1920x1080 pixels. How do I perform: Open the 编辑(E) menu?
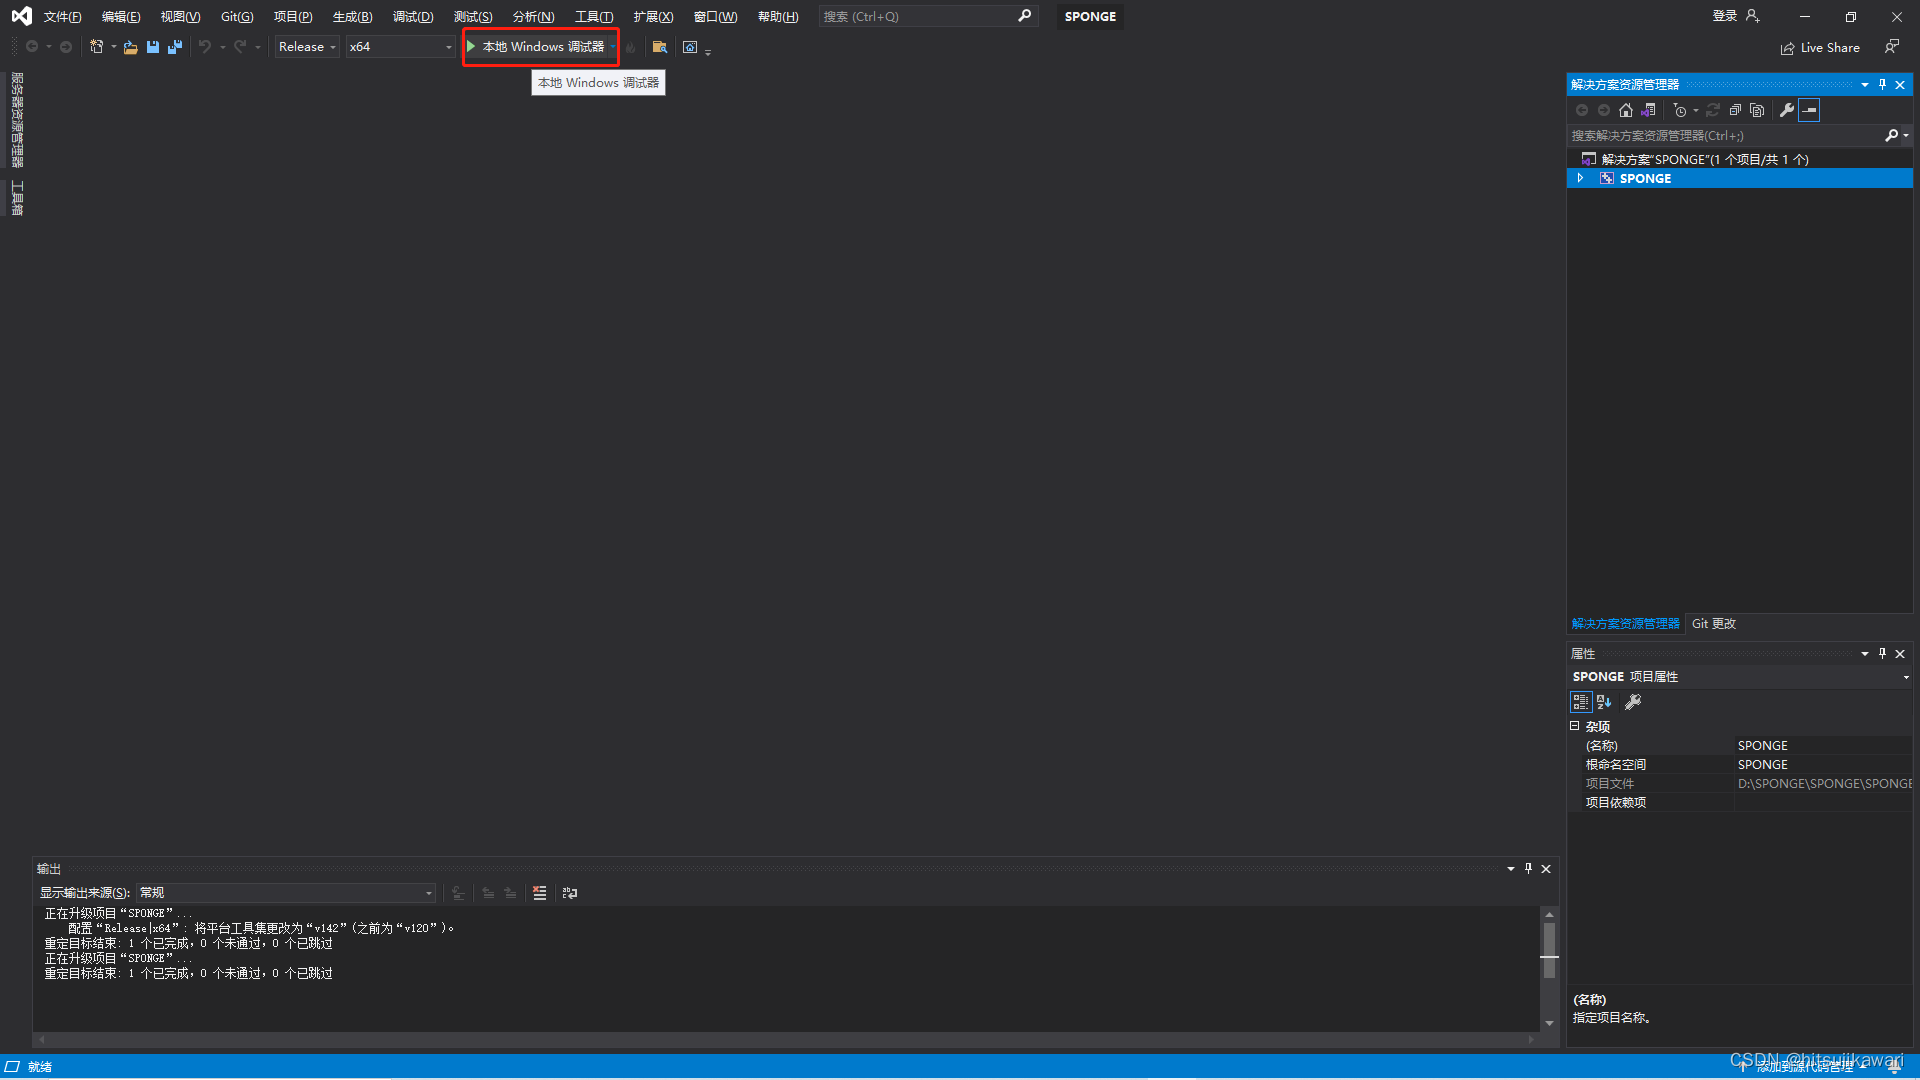[x=121, y=17]
